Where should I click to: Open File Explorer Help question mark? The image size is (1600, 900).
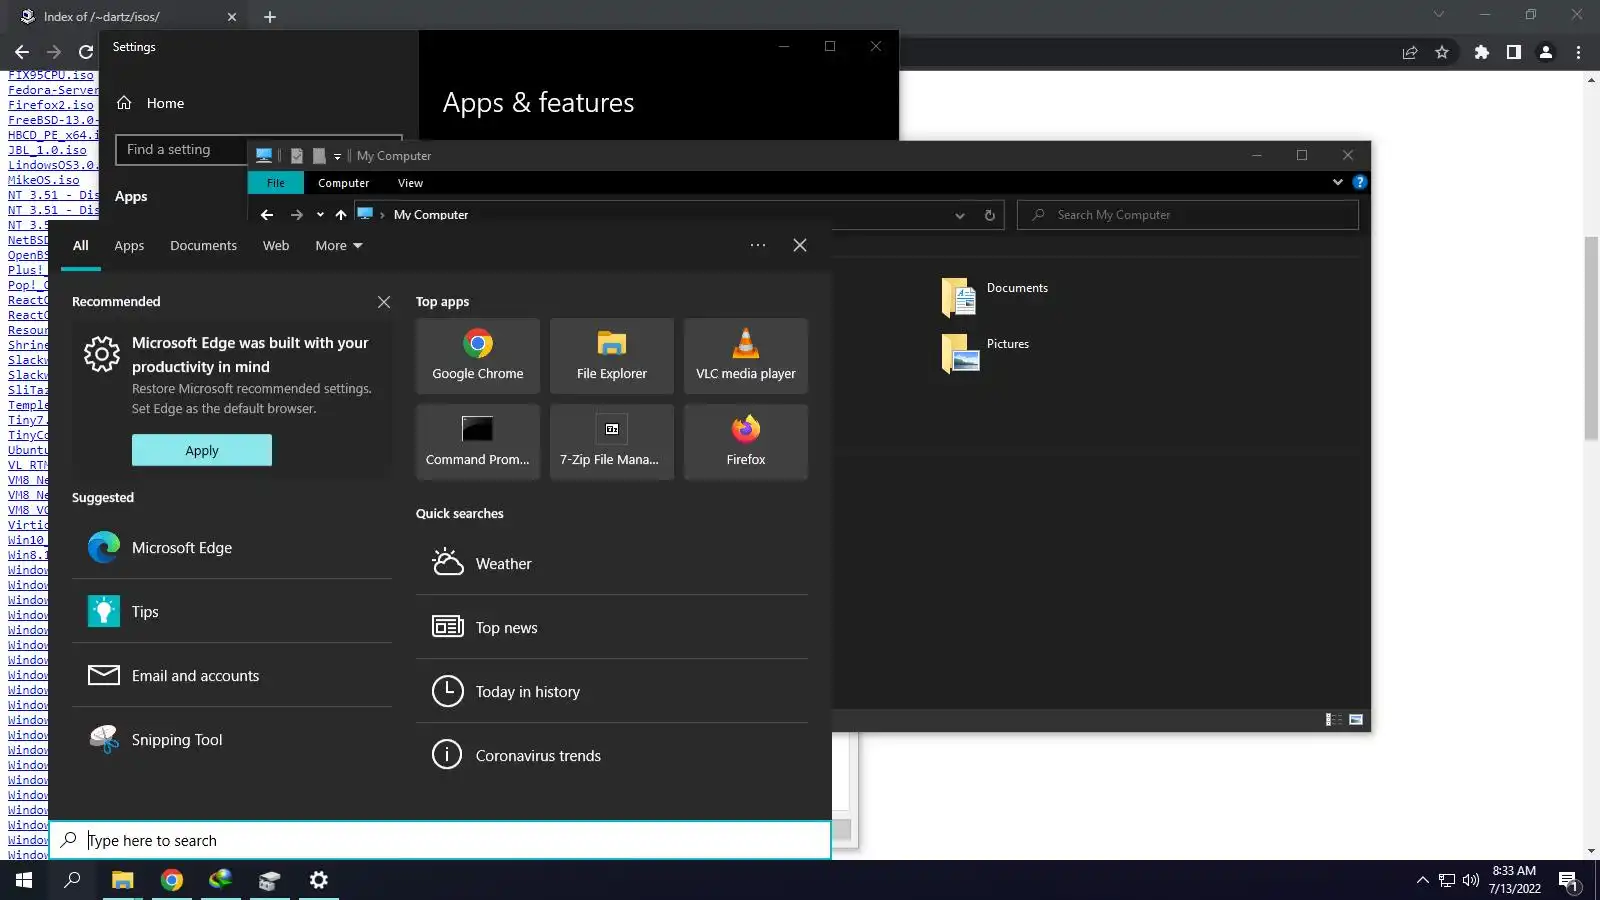pyautogui.click(x=1360, y=182)
